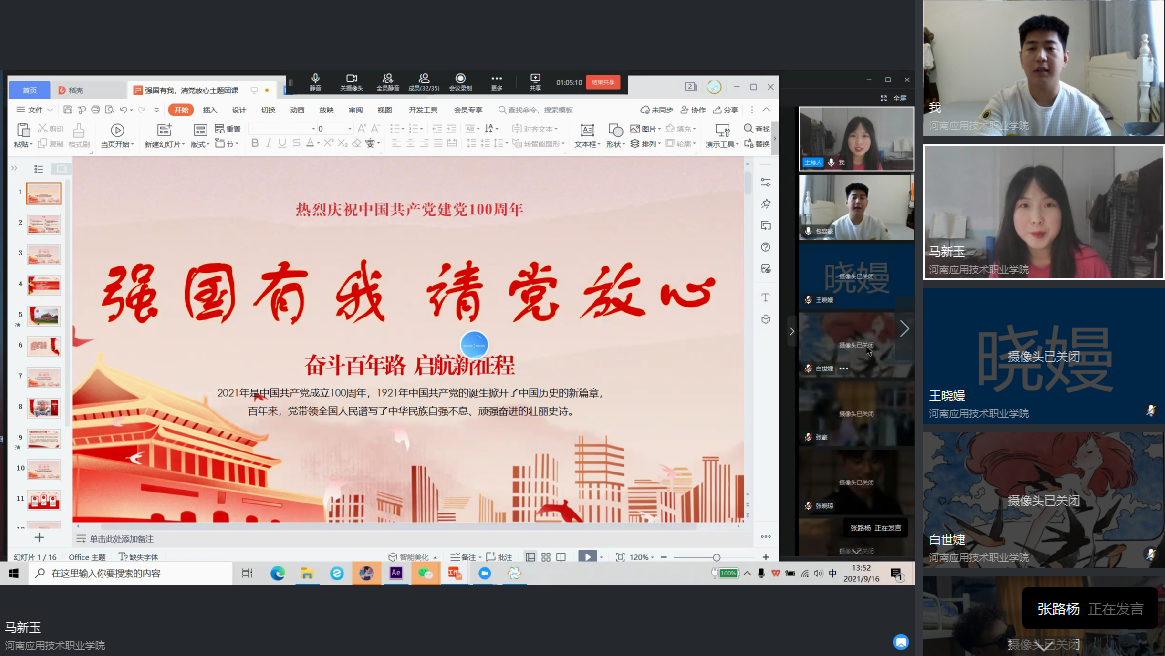Screen dimensions: 1165x656
Task: Apply bold formatting
Action: pos(255,144)
